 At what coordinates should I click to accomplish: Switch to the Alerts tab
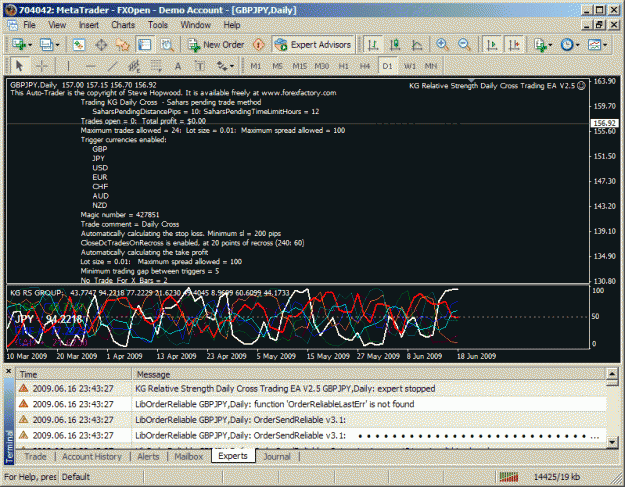(x=148, y=456)
